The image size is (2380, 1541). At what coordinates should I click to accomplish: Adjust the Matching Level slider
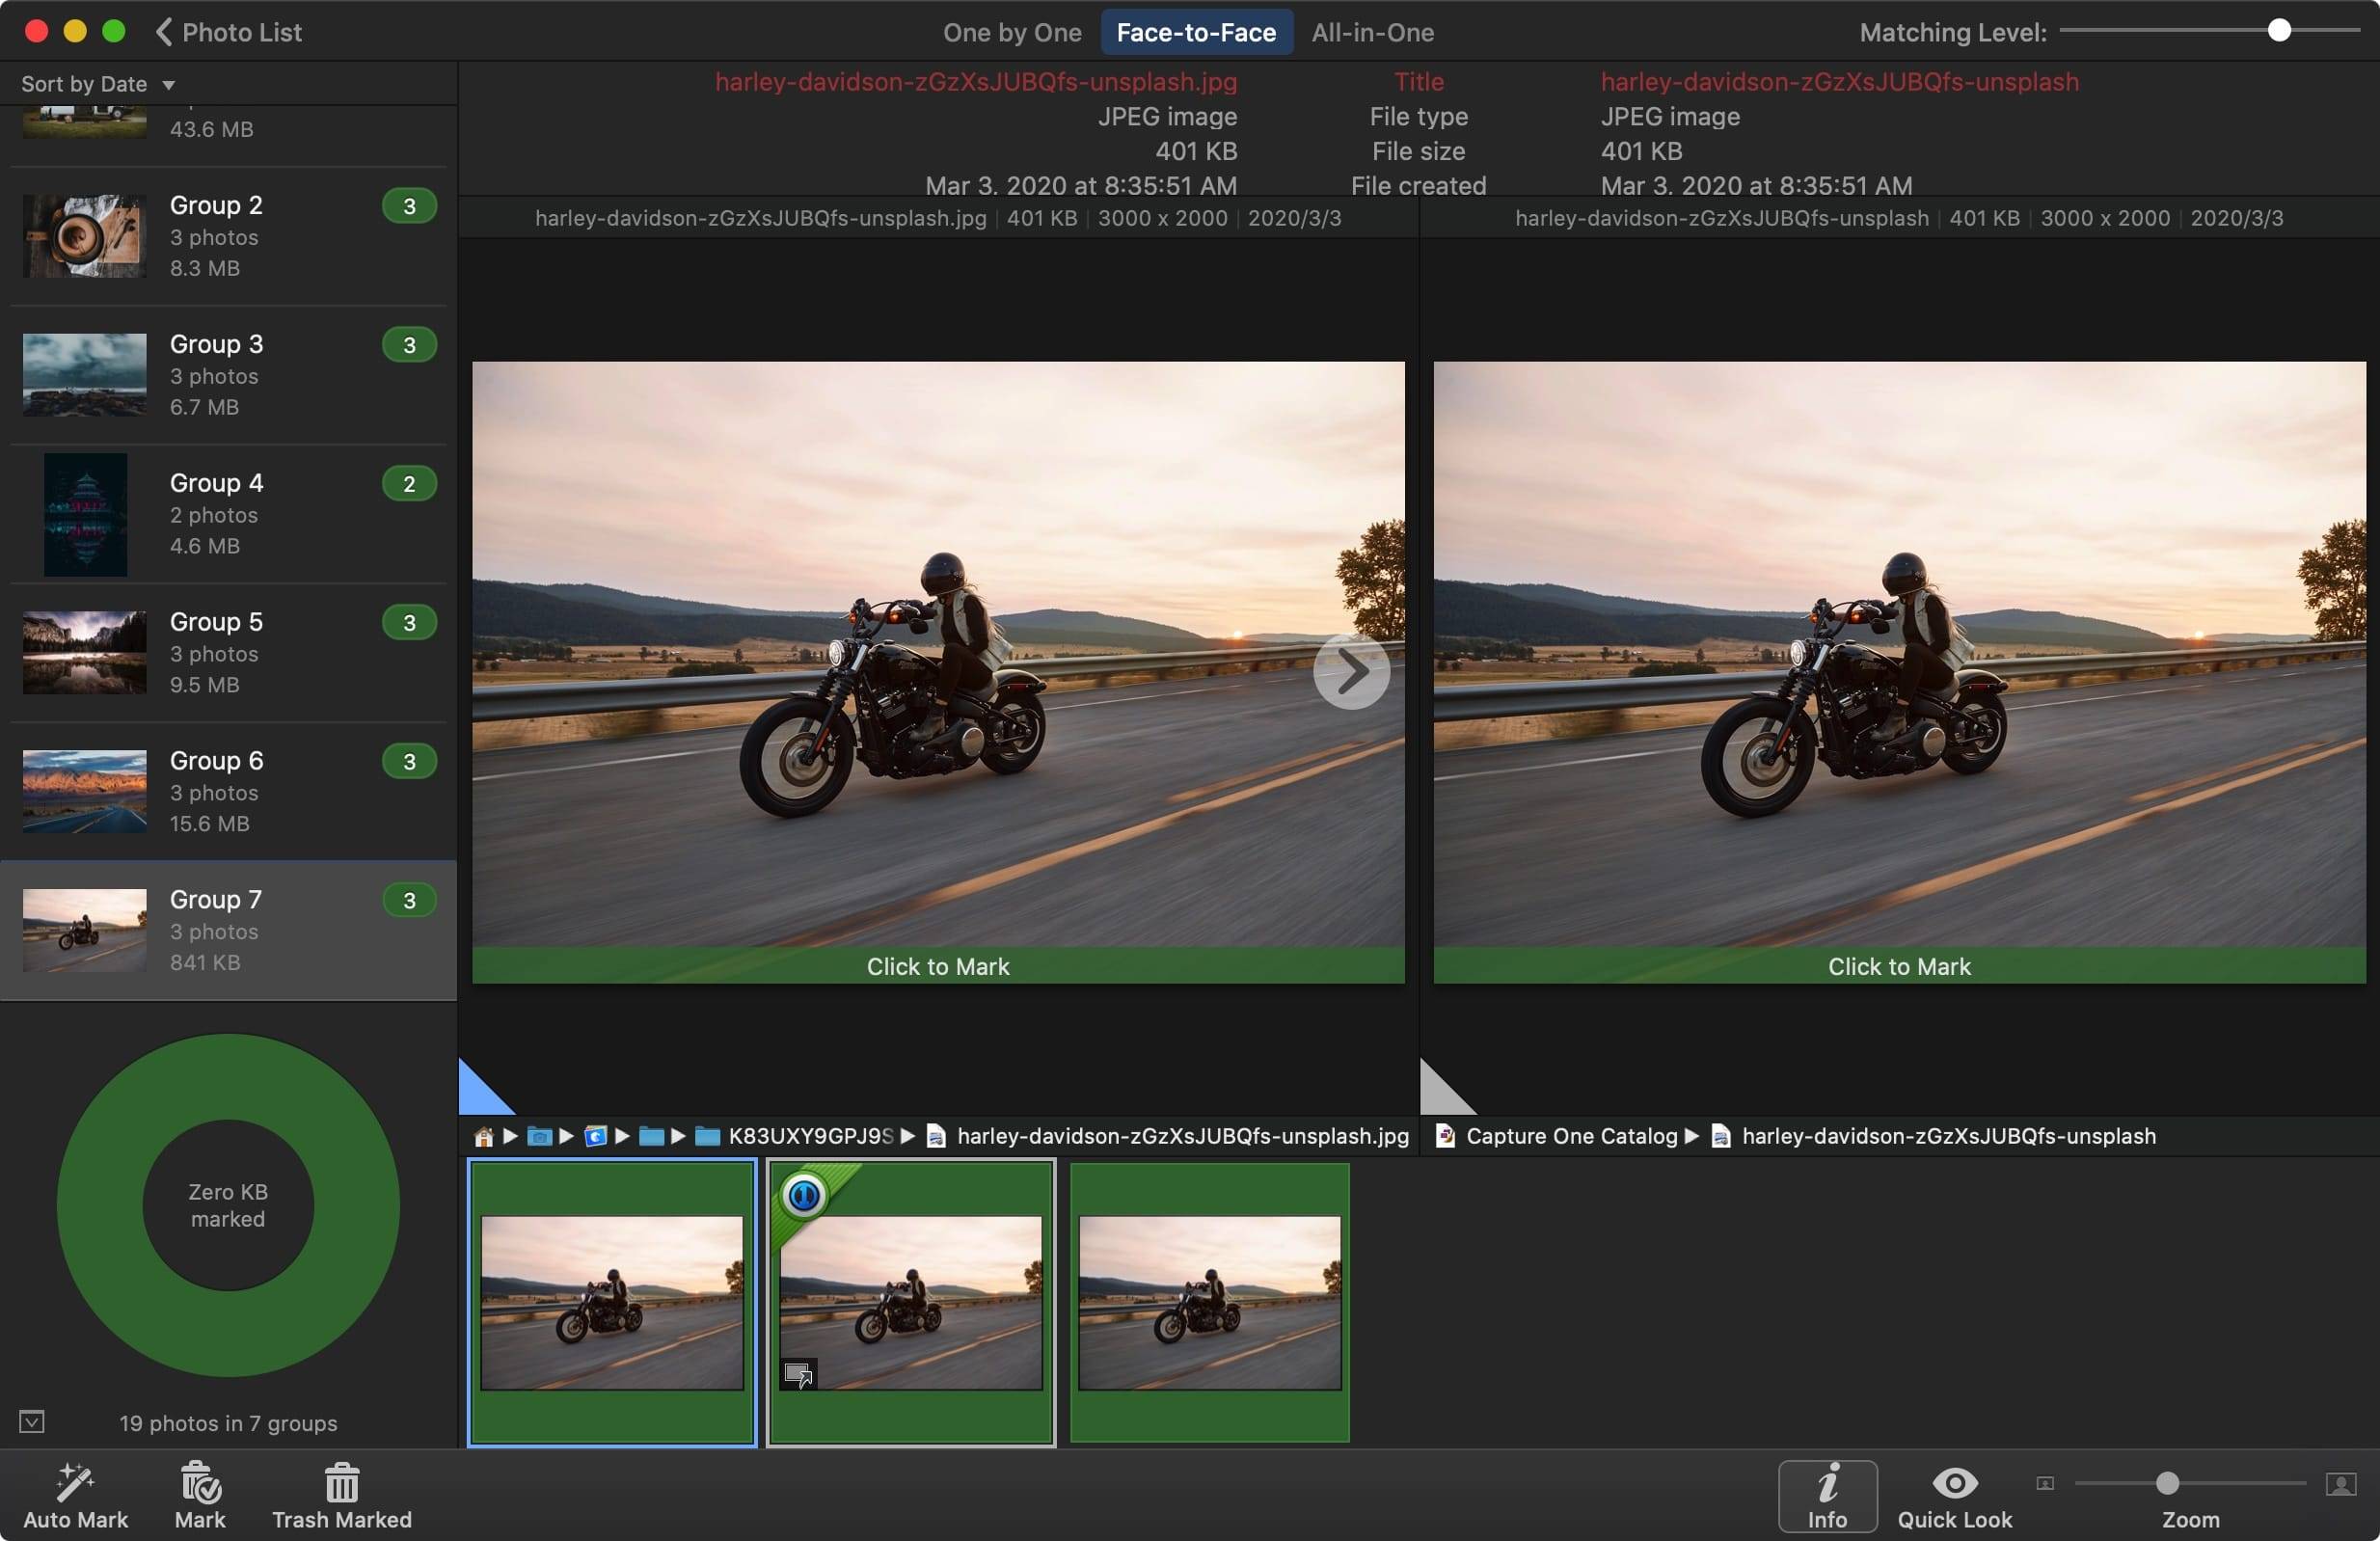(2278, 31)
